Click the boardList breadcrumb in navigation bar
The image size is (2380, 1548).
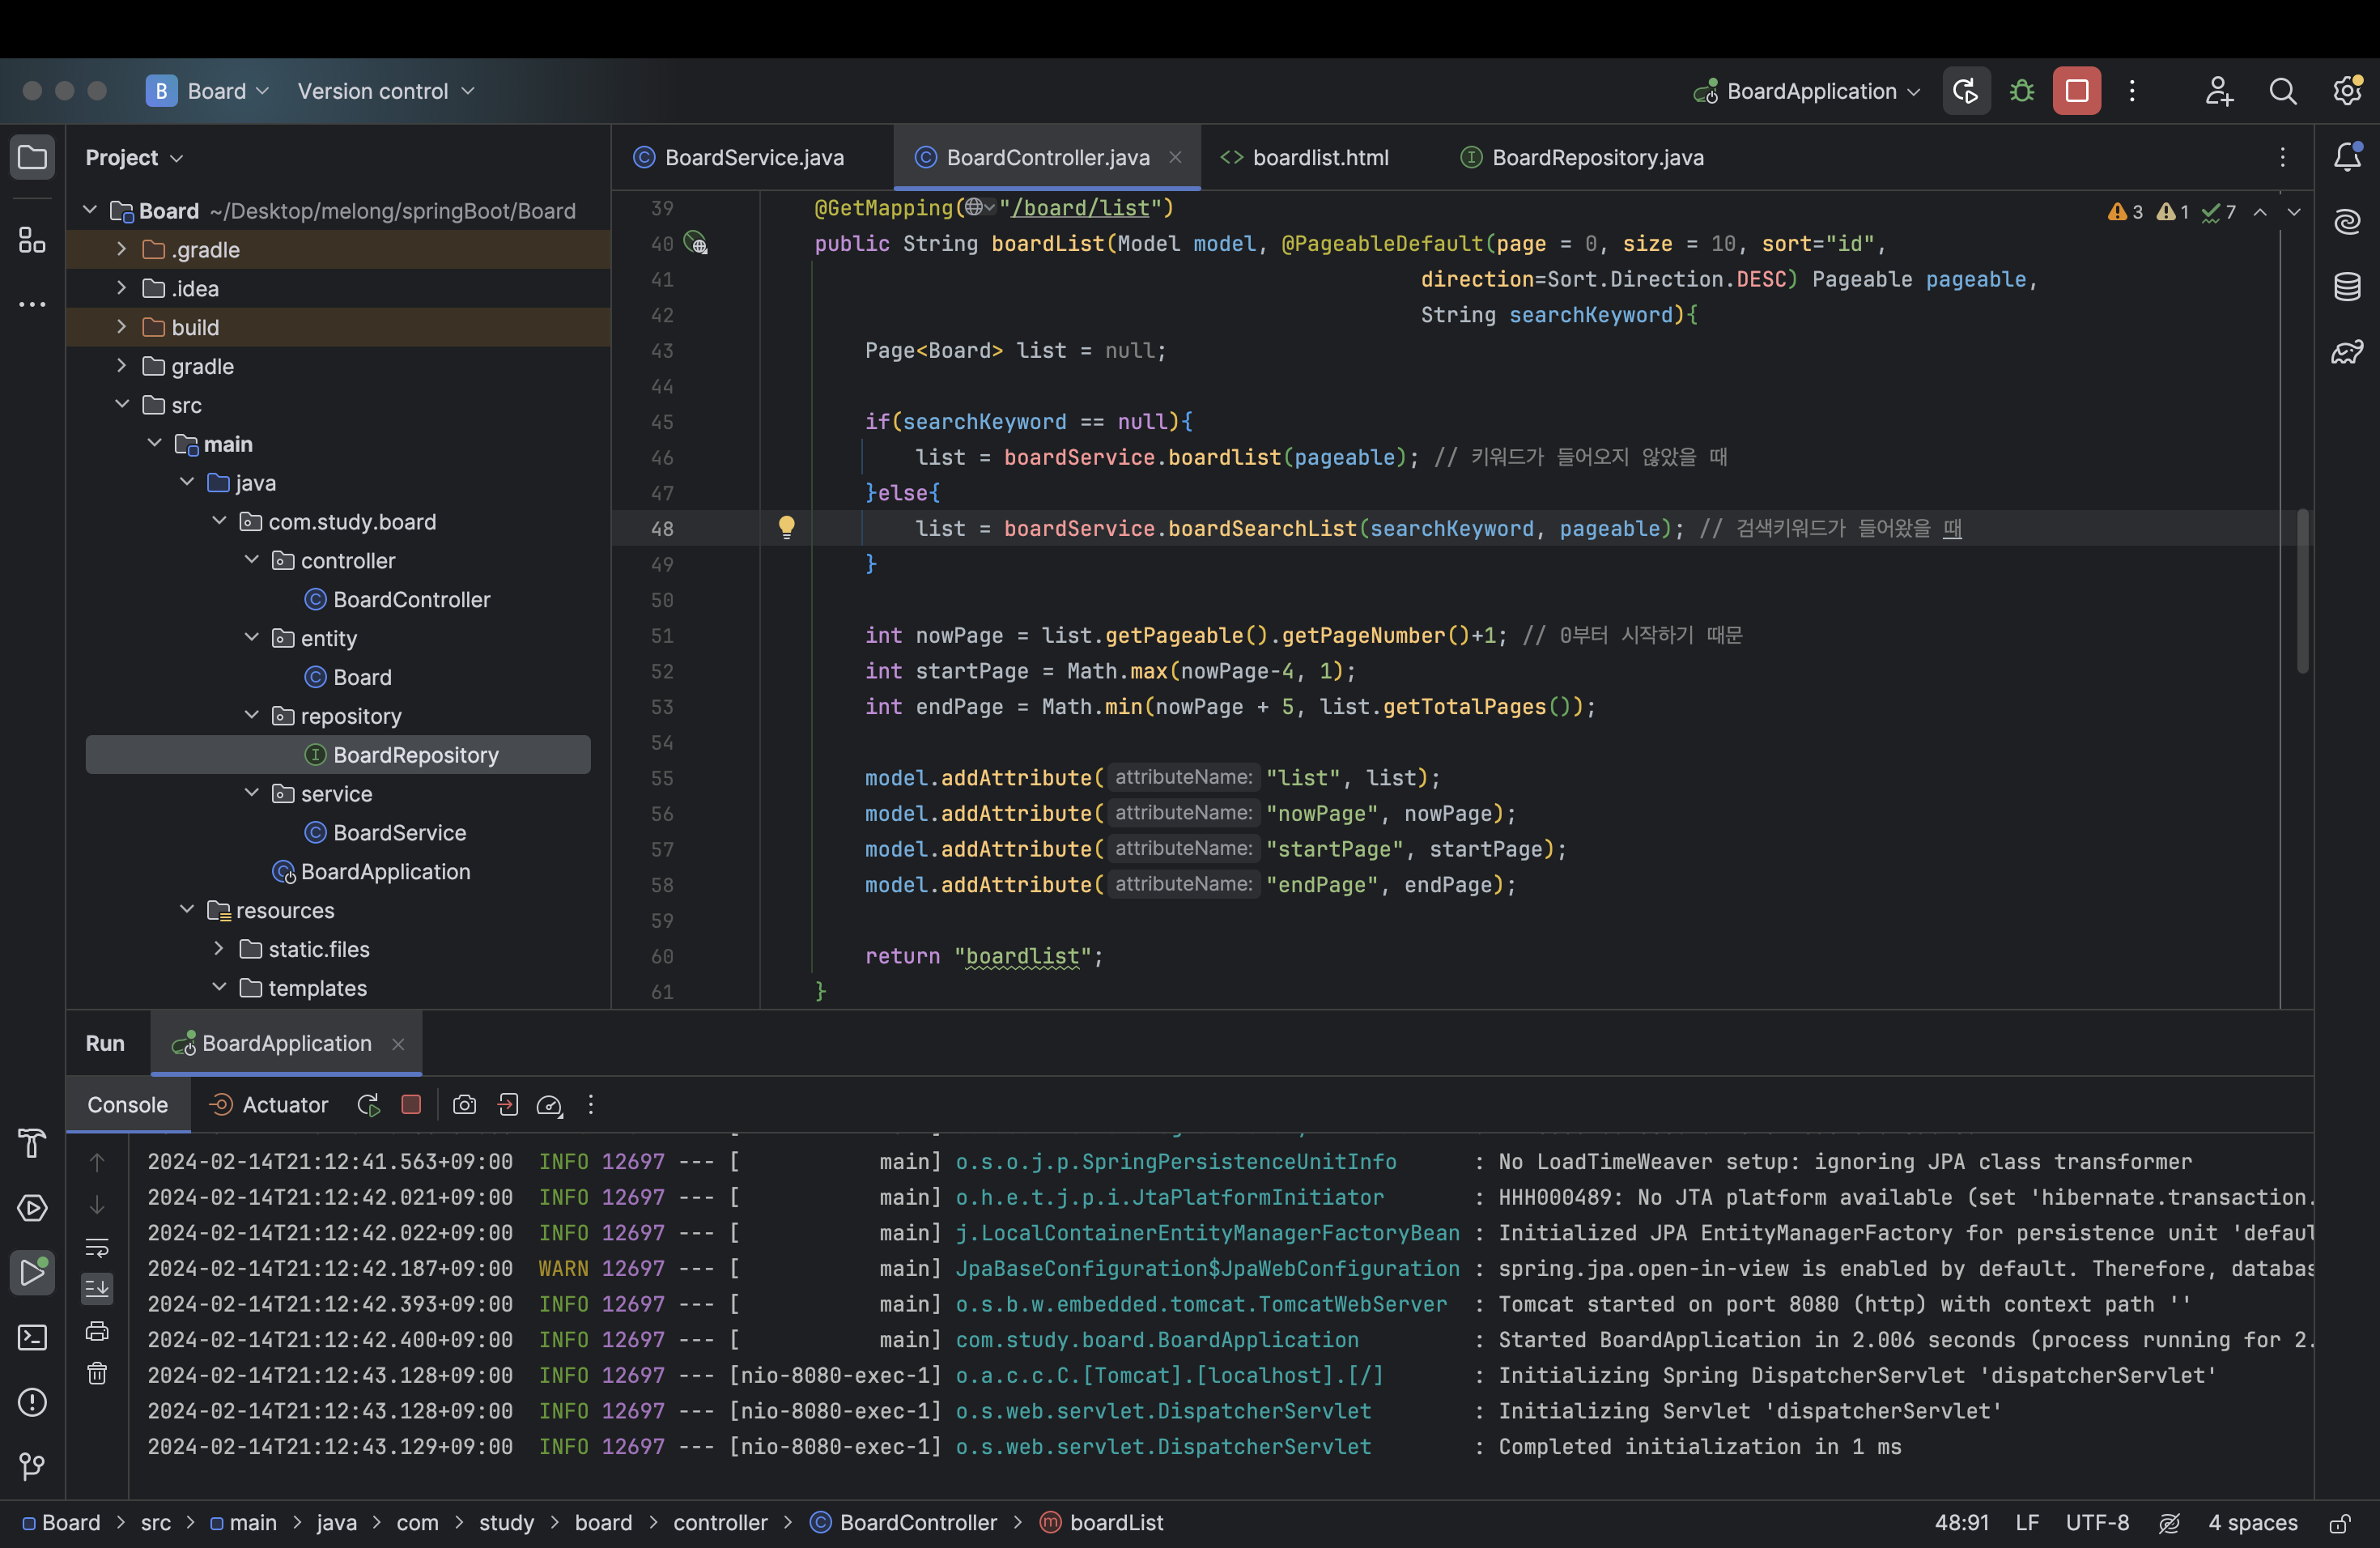point(1115,1522)
